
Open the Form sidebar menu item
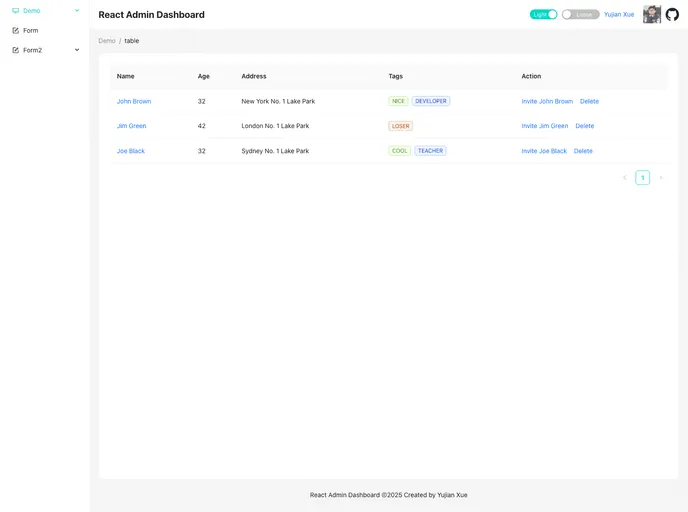[45, 30]
